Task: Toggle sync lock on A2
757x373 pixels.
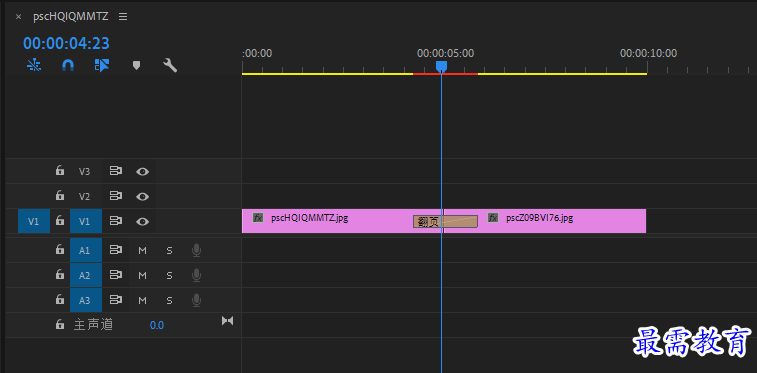Action: (x=115, y=276)
